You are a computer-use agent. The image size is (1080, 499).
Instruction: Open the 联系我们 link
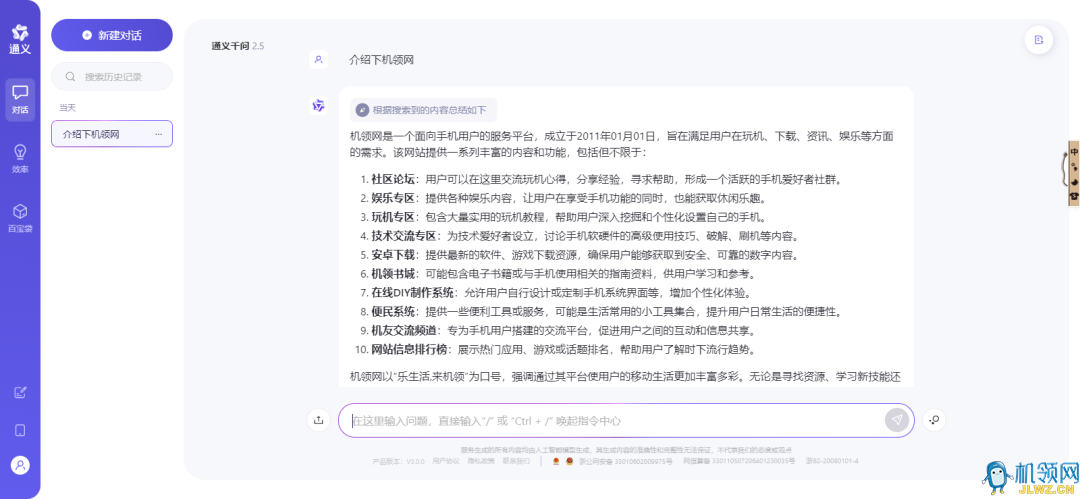pos(516,460)
